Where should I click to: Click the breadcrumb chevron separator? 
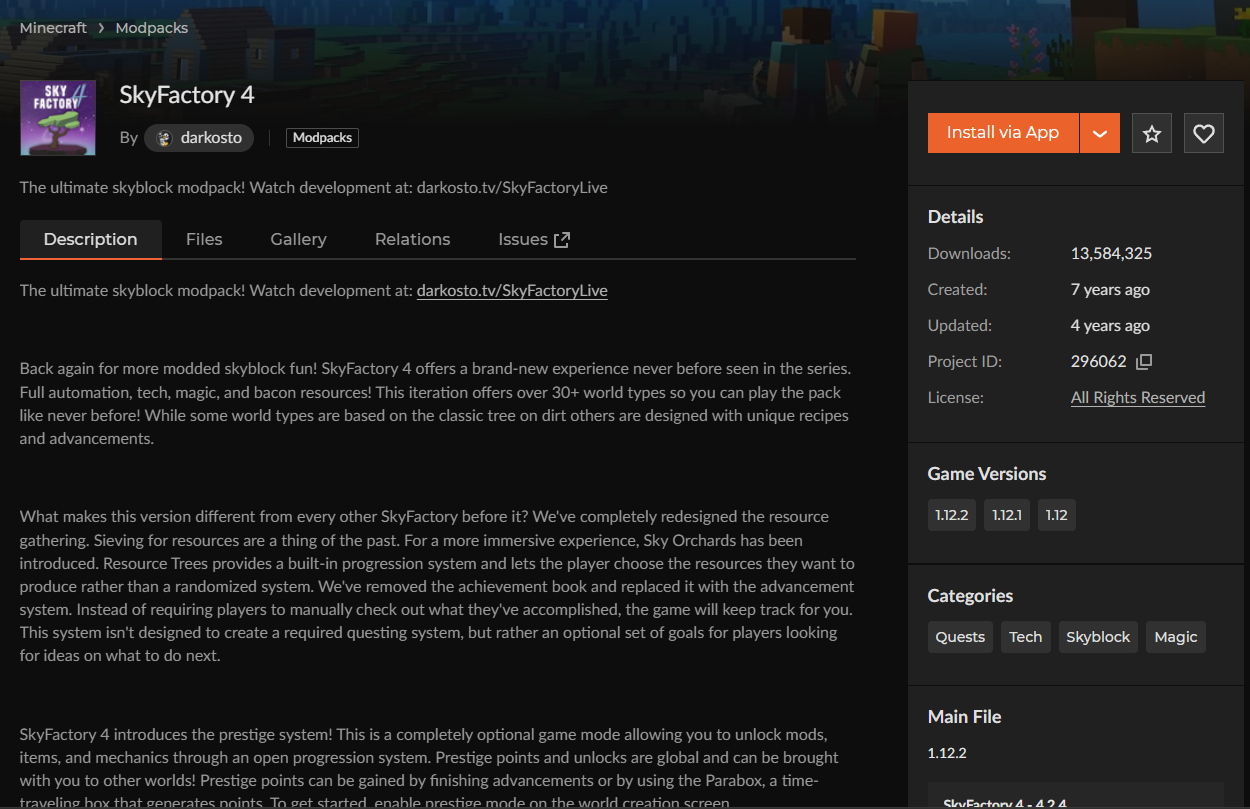tap(101, 28)
